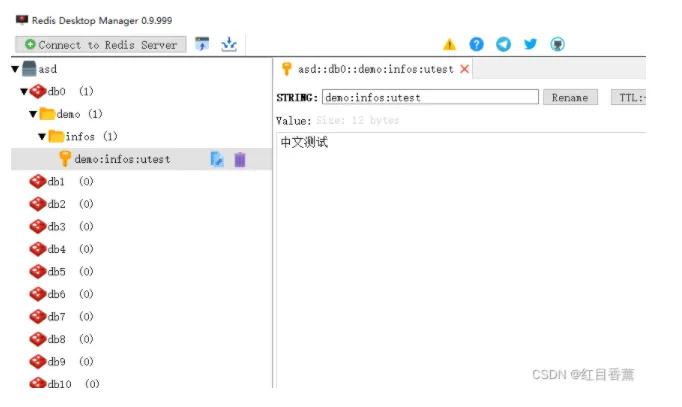Select the asd server icon
Screen dimensions: 682x407
coord(29,69)
